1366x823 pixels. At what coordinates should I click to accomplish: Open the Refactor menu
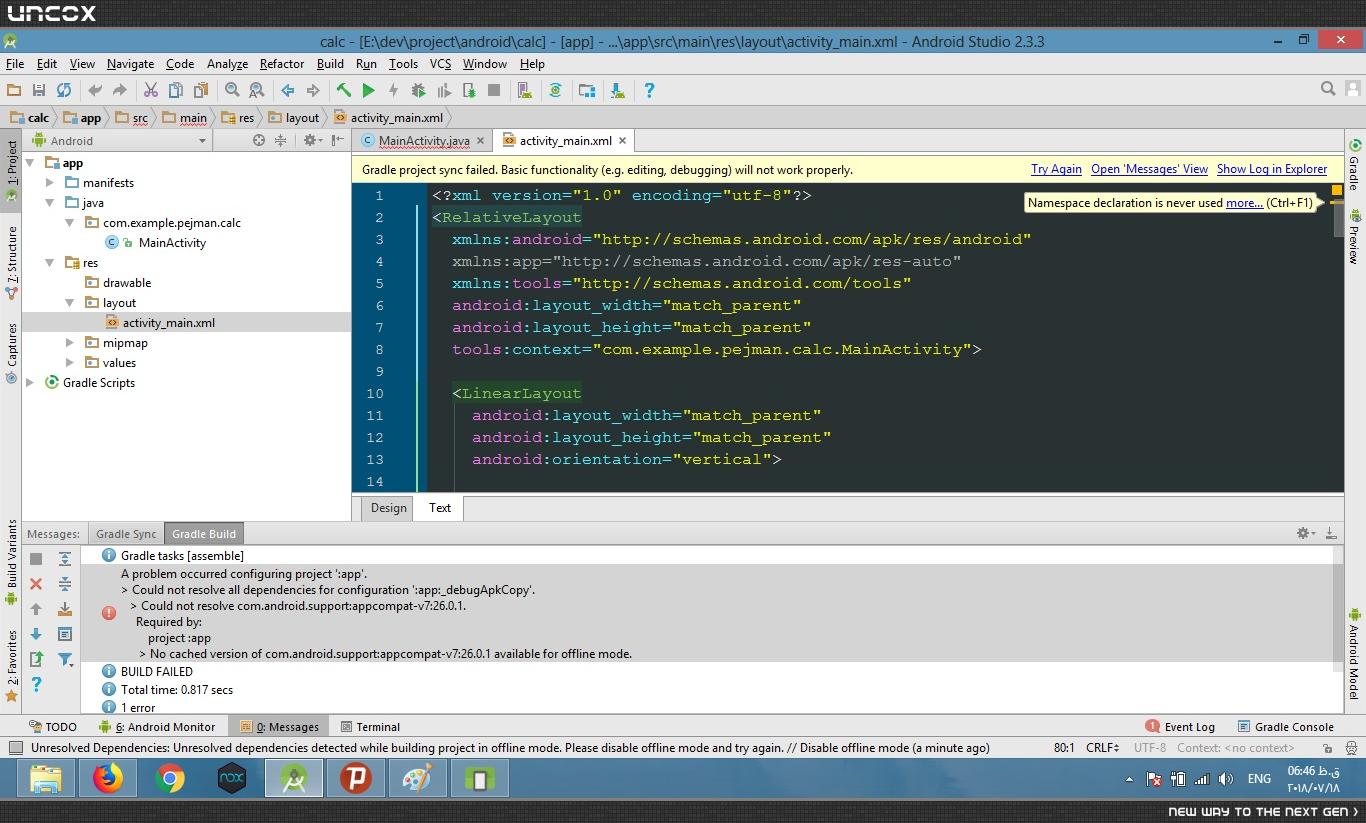tap(282, 63)
